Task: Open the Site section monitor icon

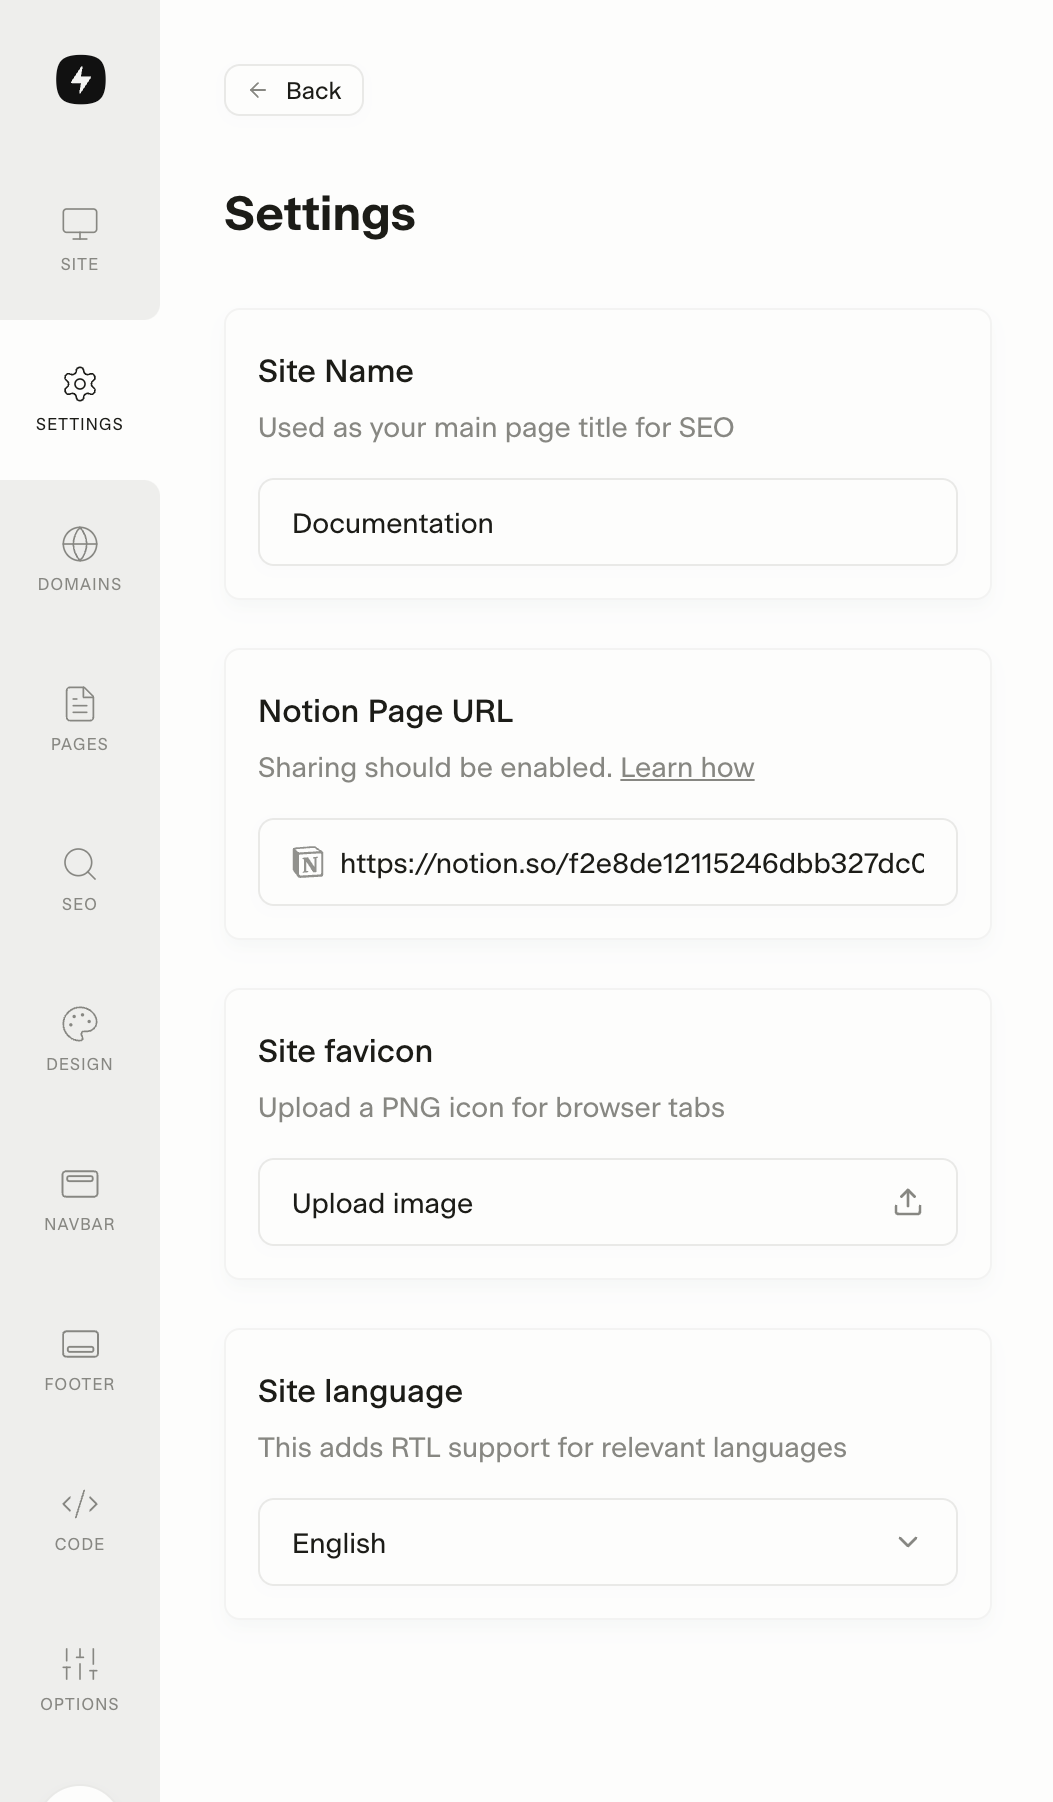Action: coord(80,224)
